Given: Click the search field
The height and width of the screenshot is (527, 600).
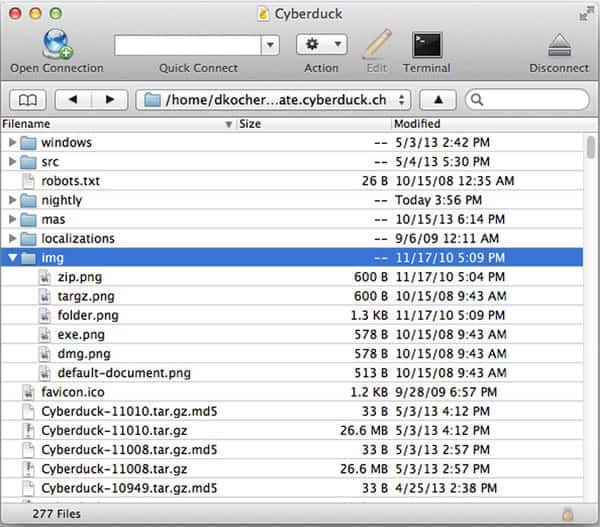Looking at the screenshot, I should 527,100.
